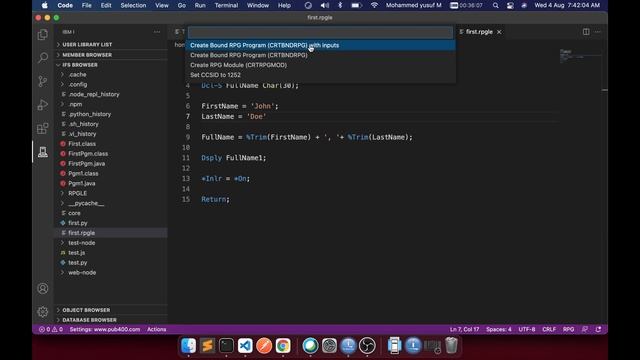Select first.rpgle in IFS Browser

111,233
